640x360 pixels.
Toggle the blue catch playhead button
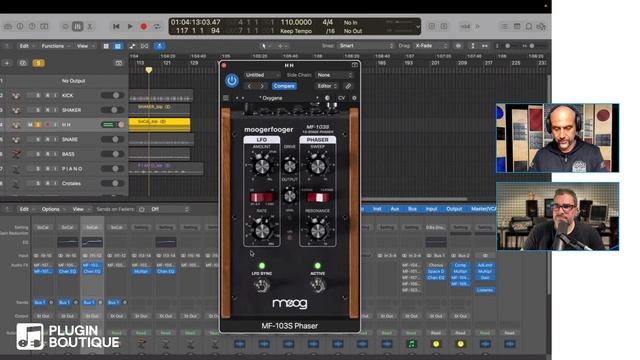pyautogui.click(x=160, y=46)
